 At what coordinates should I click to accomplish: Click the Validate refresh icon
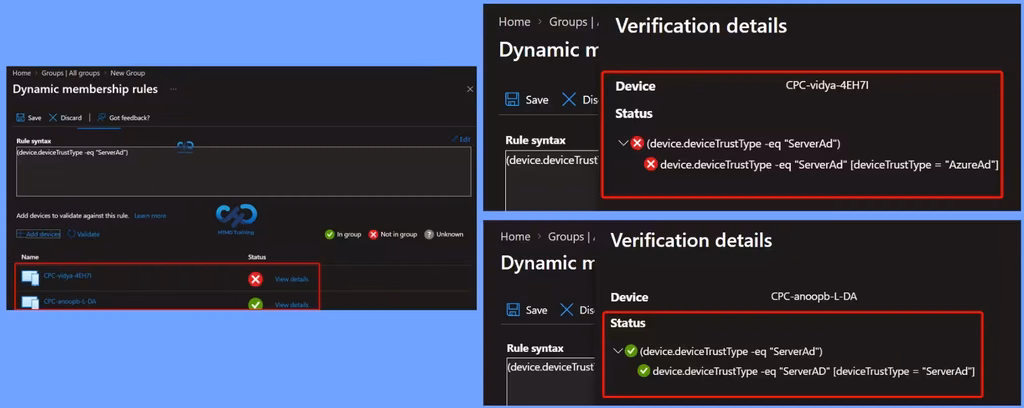(x=71, y=234)
